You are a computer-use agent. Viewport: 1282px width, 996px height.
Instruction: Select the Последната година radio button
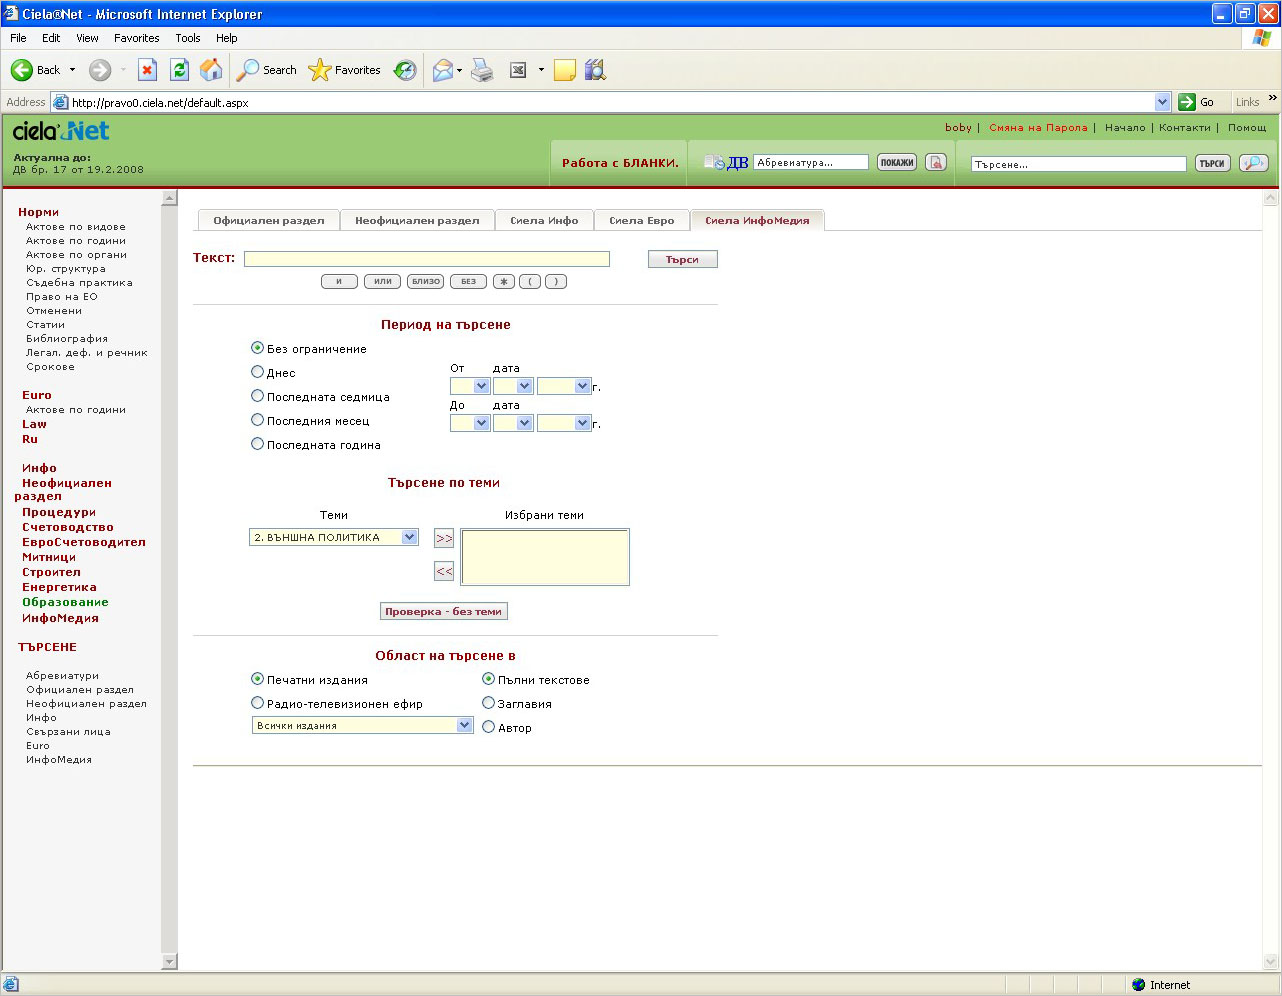pos(257,444)
